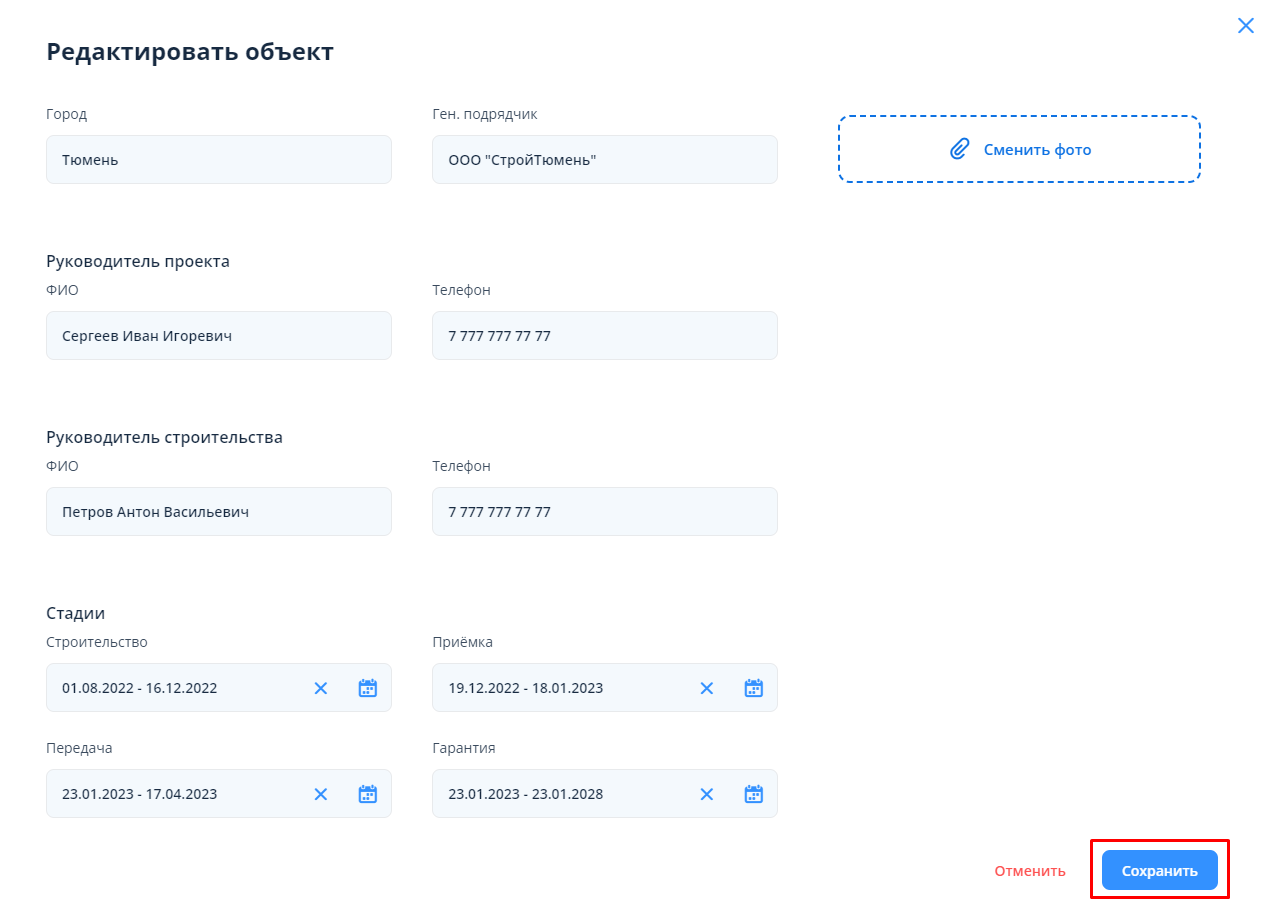Edit construction manager's Телефон field
Screen dimensions: 1262x915
click(x=604, y=512)
